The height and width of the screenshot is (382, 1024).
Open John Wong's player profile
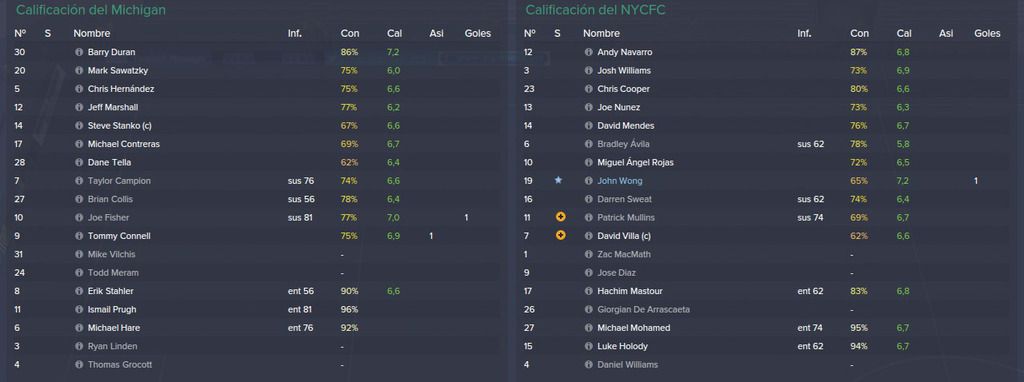tap(620, 181)
